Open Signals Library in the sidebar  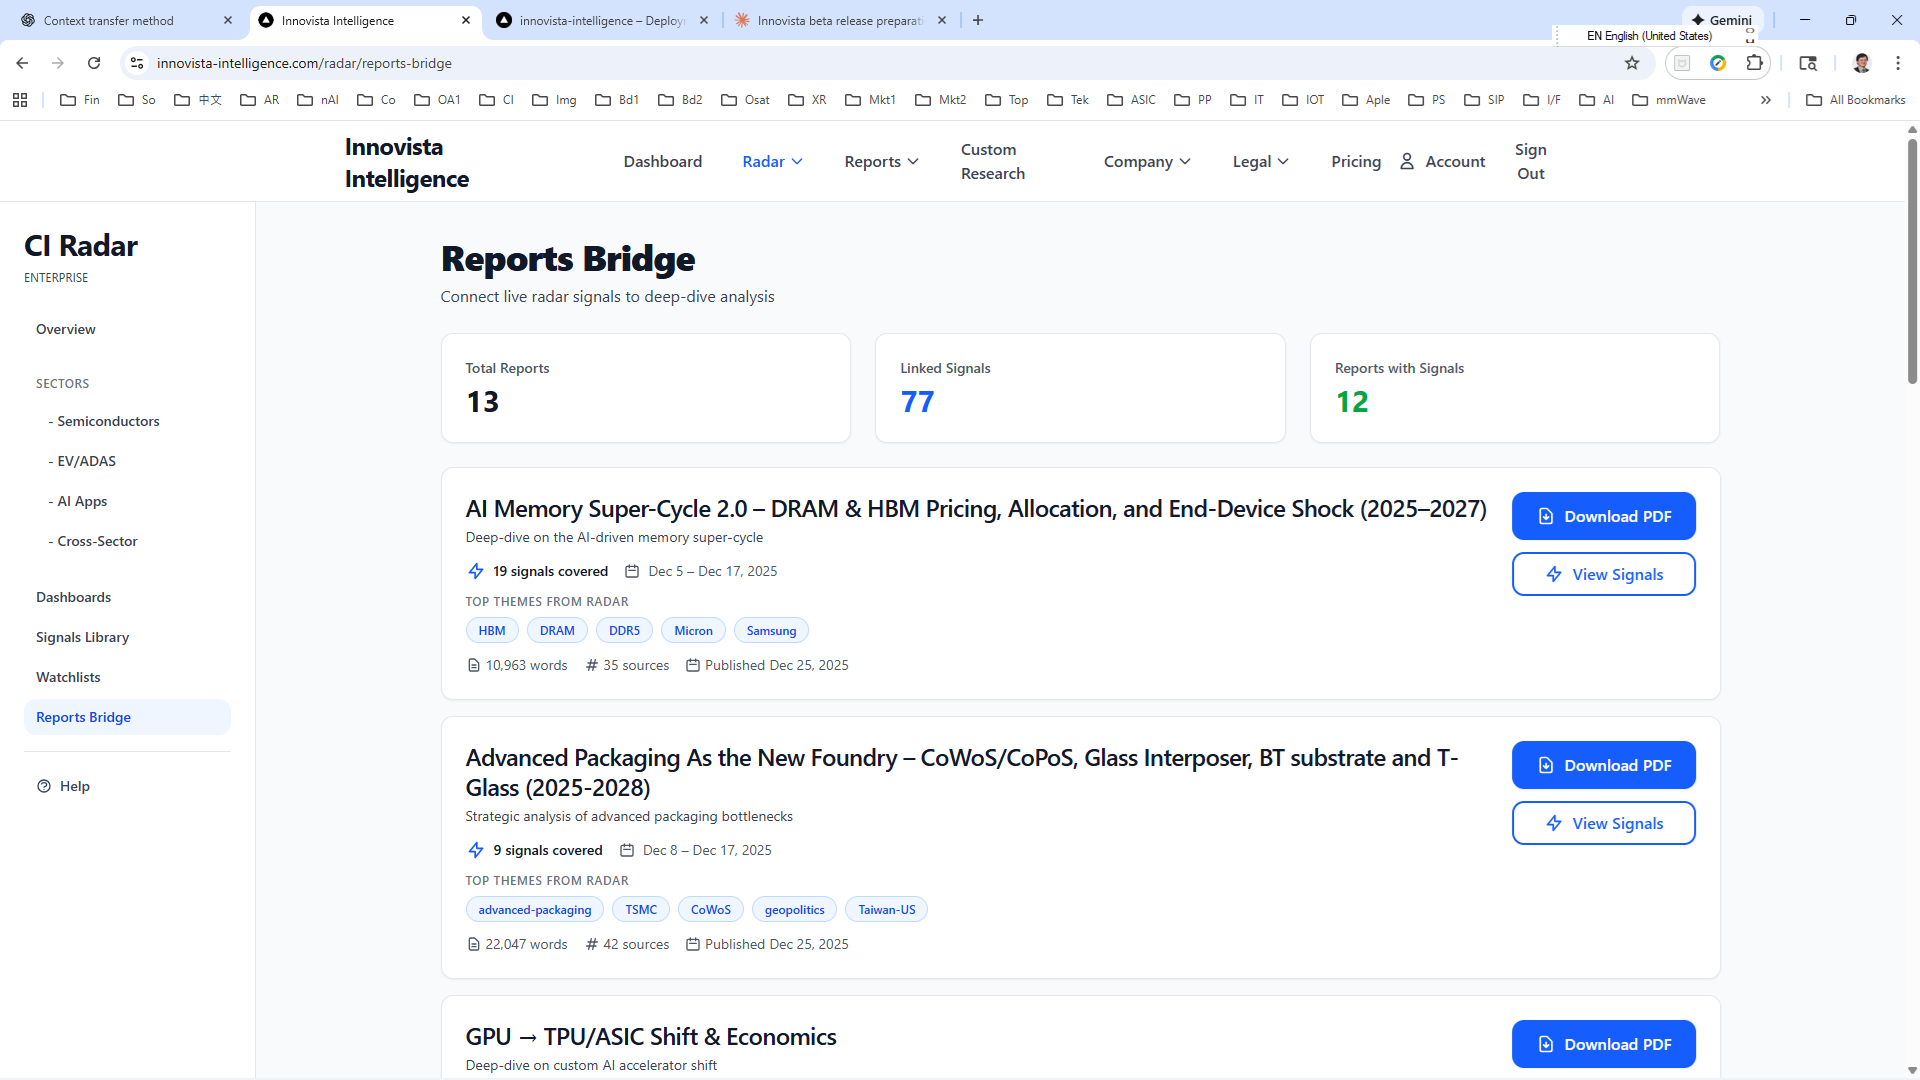click(x=82, y=637)
